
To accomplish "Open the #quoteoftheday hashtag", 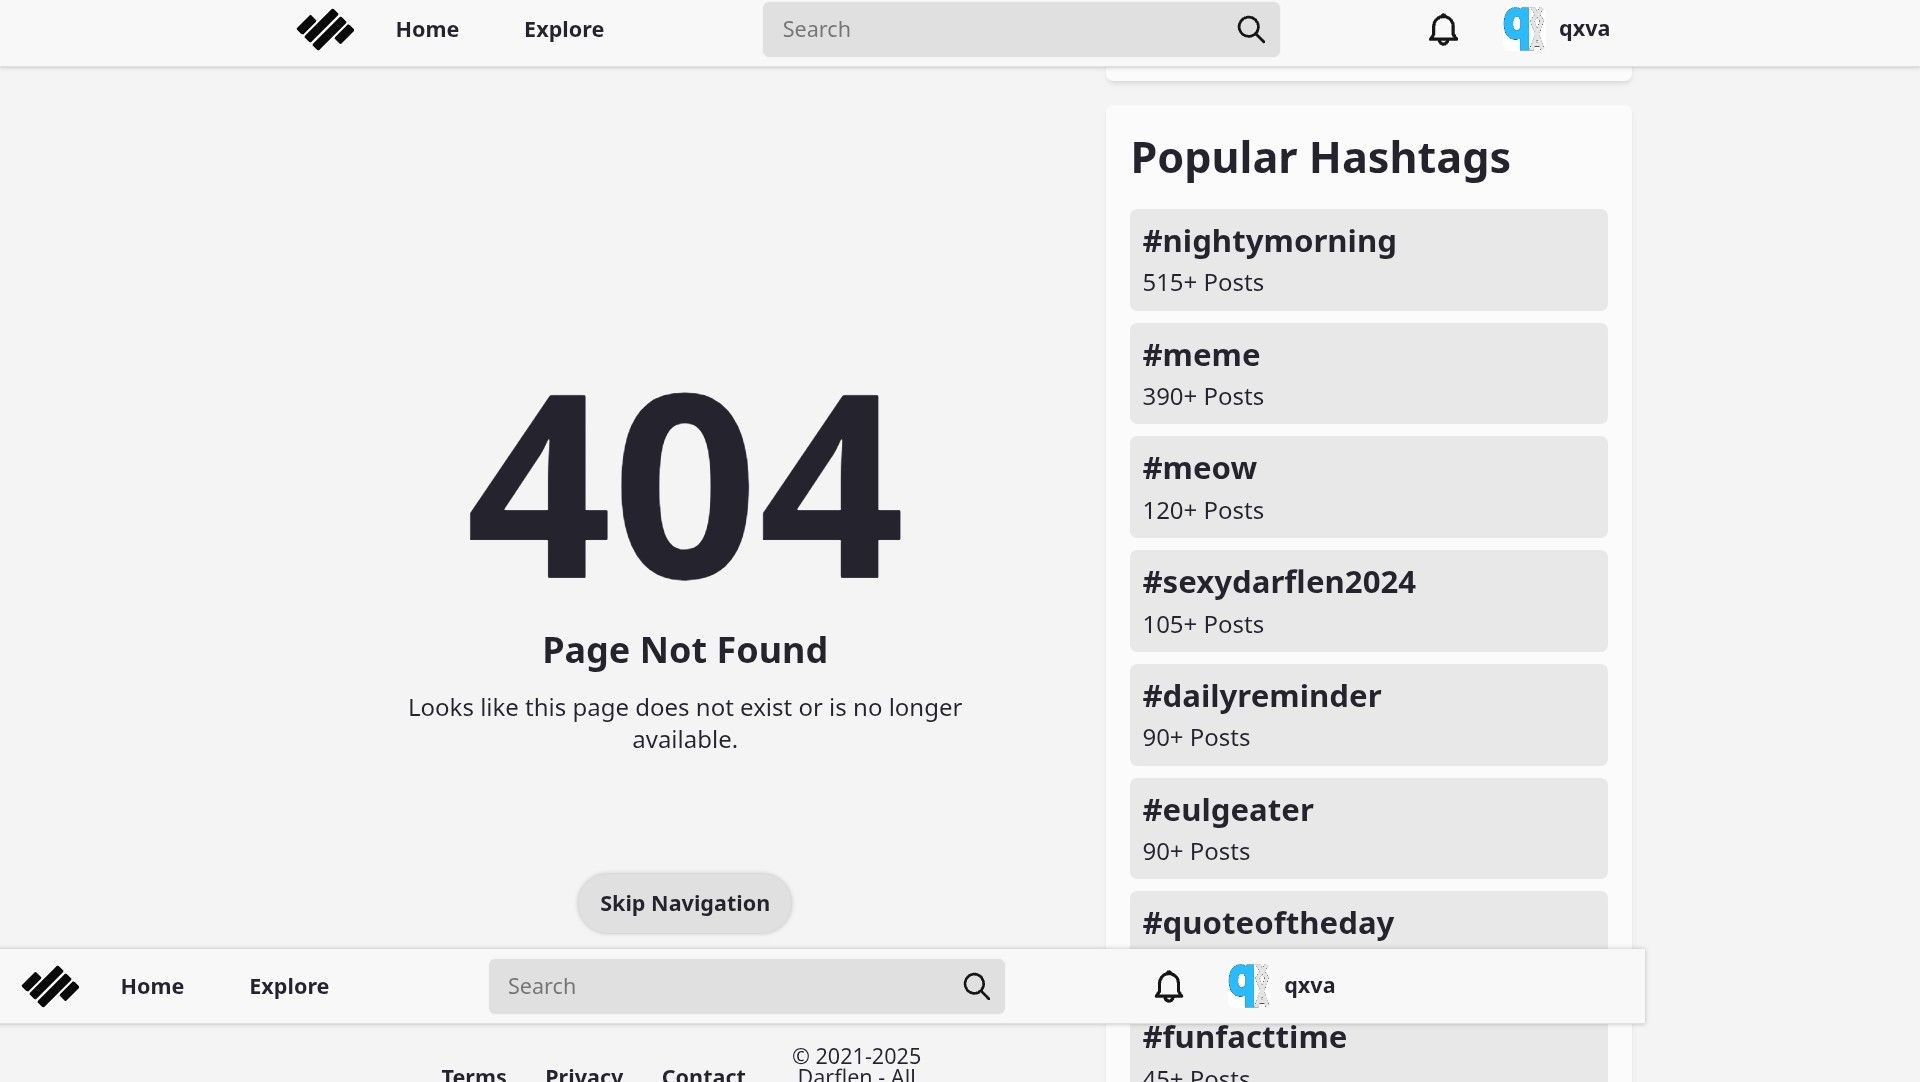I will [1369, 920].
